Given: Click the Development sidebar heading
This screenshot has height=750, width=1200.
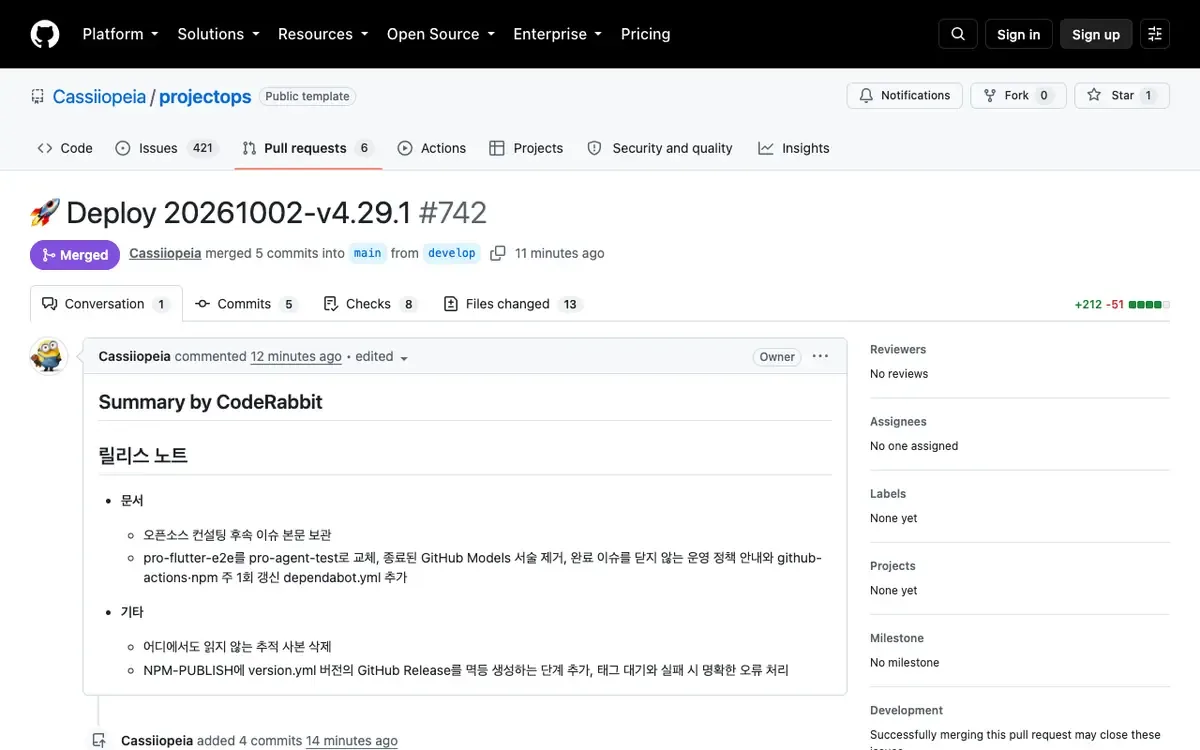Looking at the screenshot, I should [906, 710].
